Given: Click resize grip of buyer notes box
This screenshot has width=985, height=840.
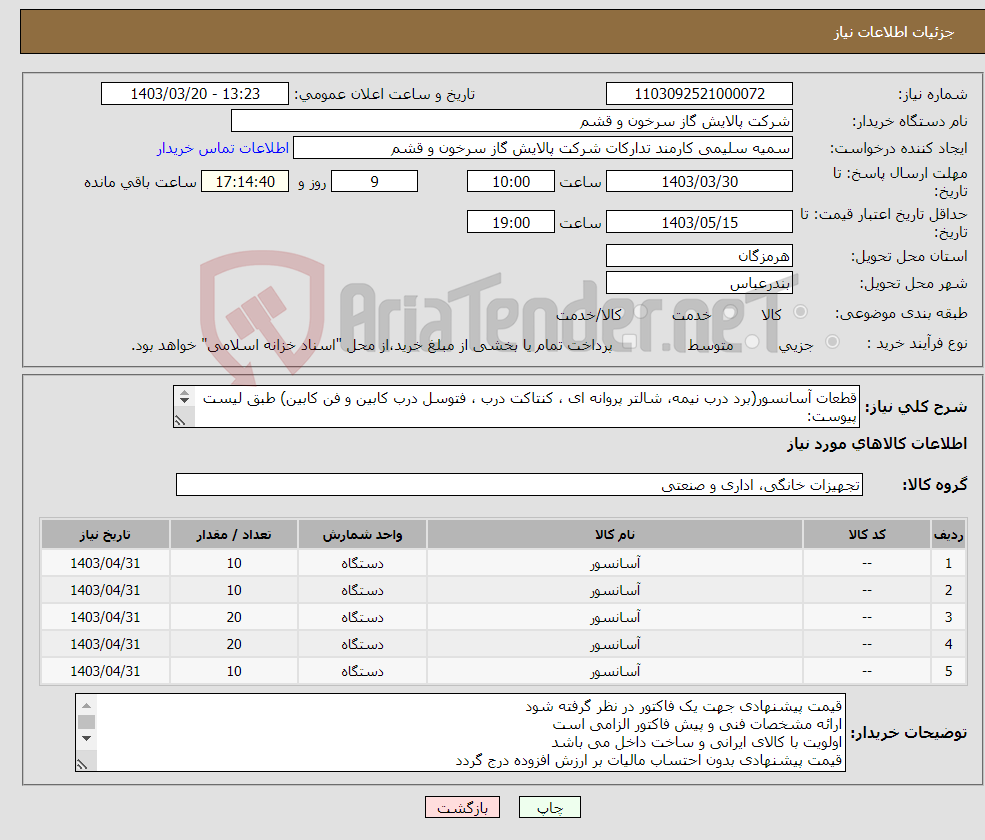Looking at the screenshot, I should click(x=82, y=764).
